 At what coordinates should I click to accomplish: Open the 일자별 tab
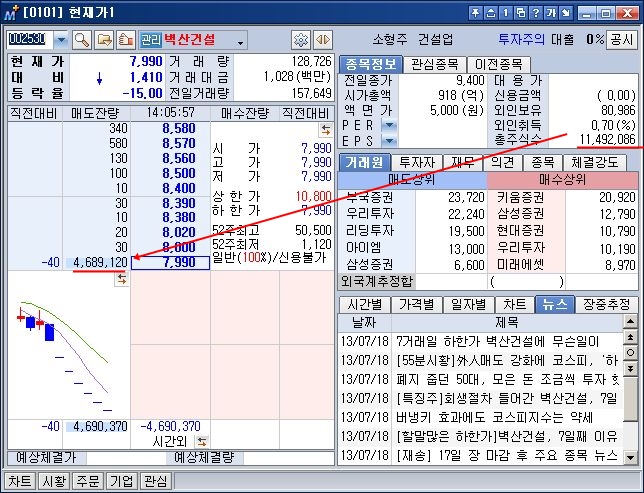468,304
